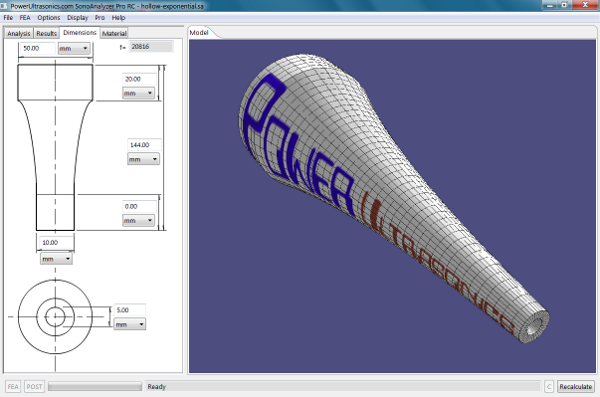Click the small C button beside Recalculate

pyautogui.click(x=549, y=386)
